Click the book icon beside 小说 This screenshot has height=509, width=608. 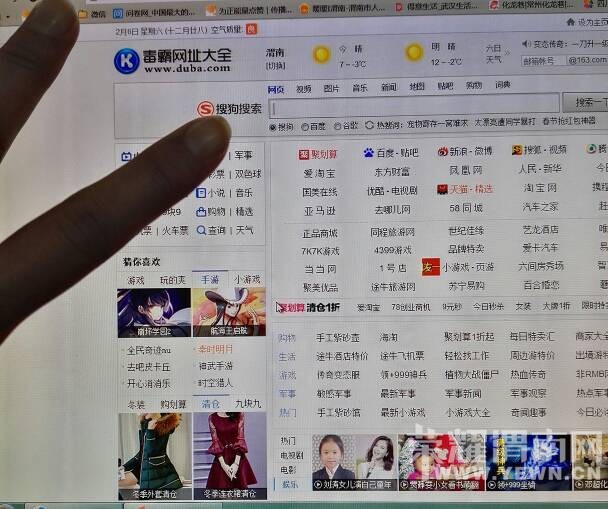click(x=200, y=193)
